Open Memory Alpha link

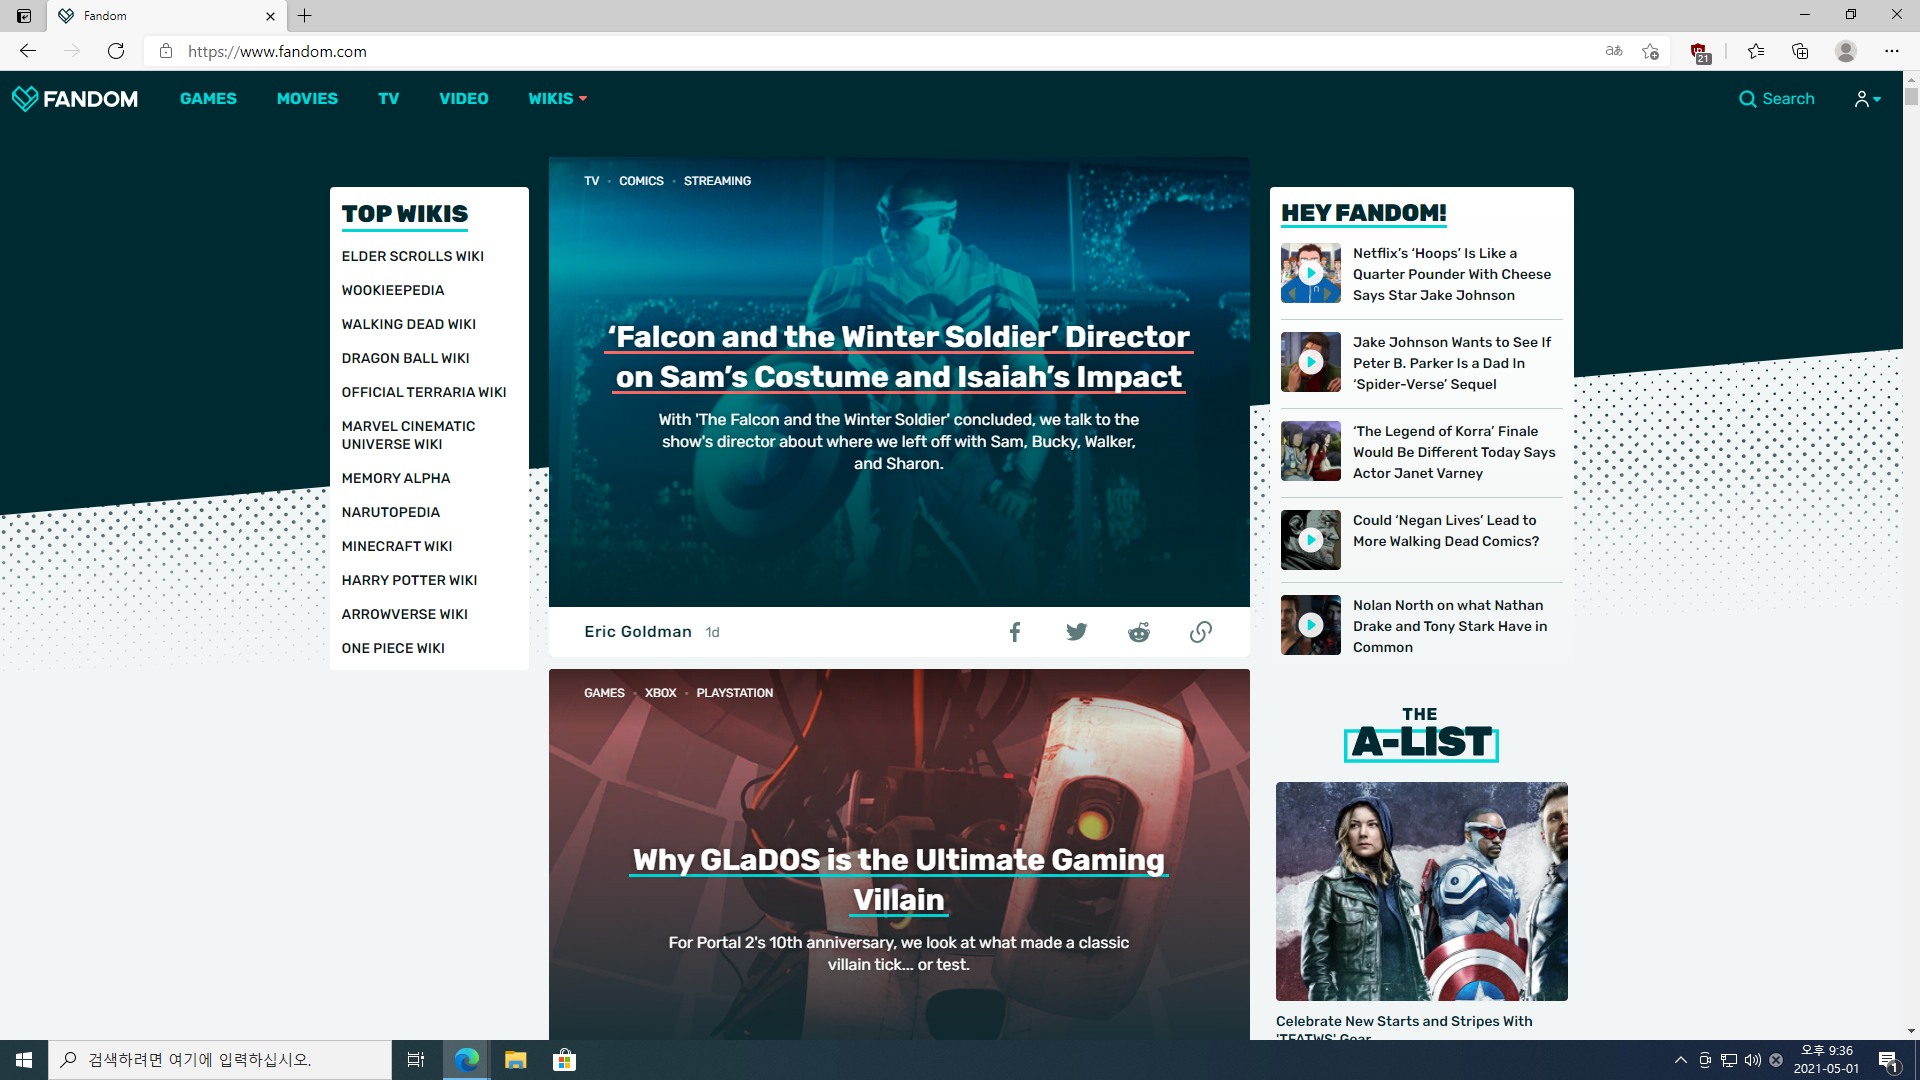(x=395, y=478)
